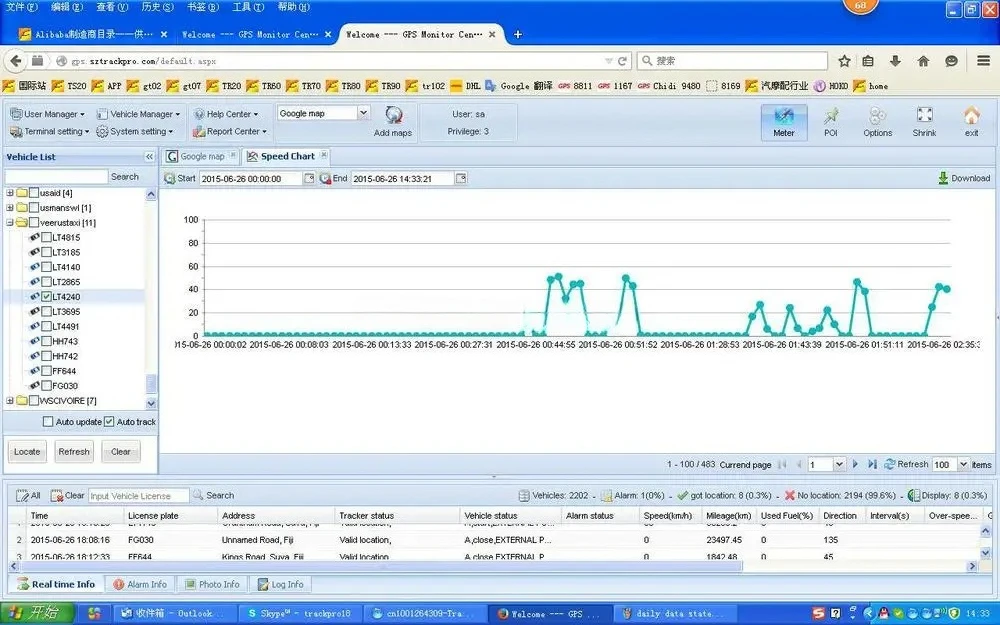1000x625 pixels.
Task: Click the exit home icon
Action: tap(971, 121)
